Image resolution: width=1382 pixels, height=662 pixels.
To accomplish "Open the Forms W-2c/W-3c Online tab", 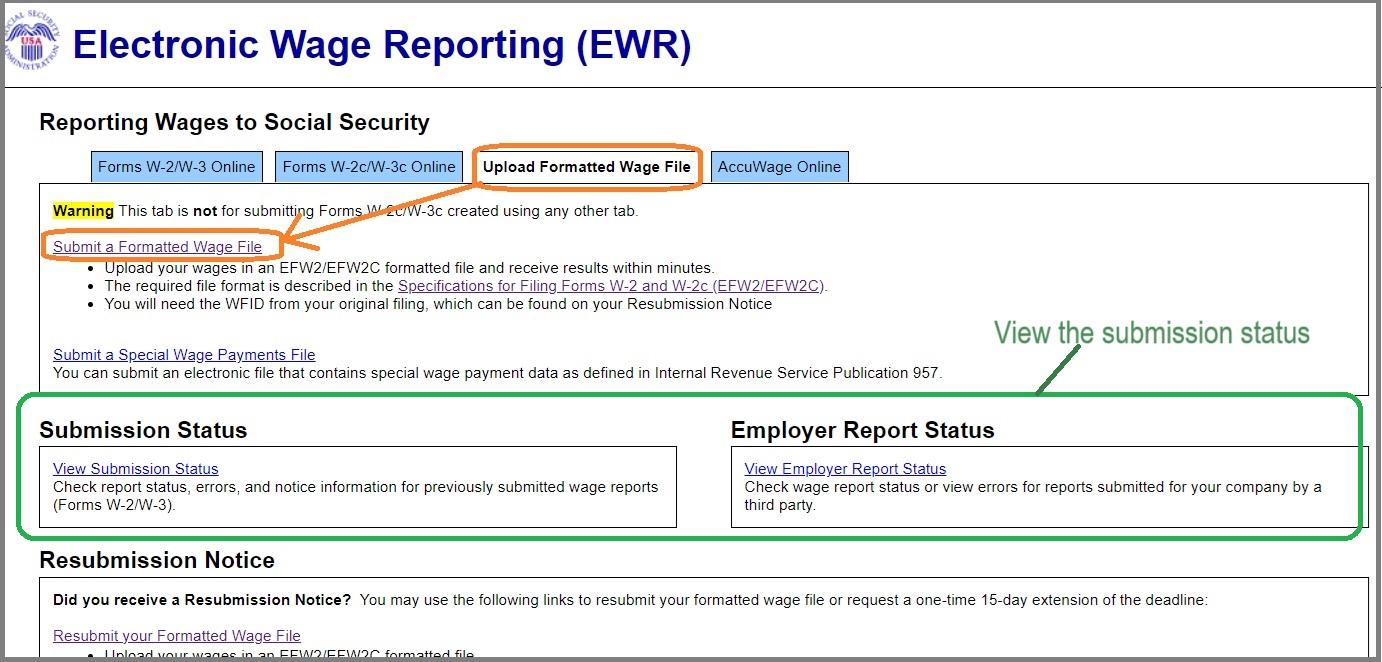I will [369, 167].
